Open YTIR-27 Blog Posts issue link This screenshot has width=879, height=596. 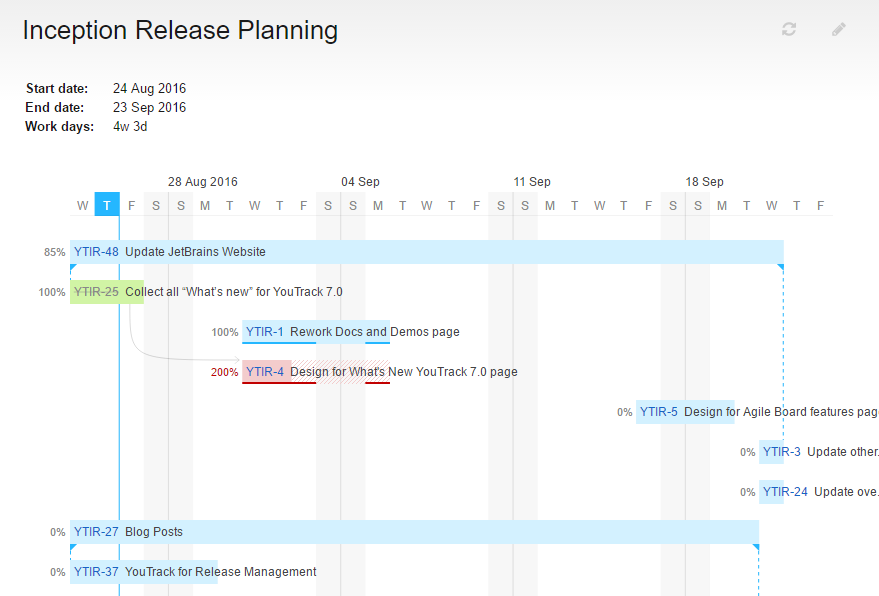coord(95,532)
